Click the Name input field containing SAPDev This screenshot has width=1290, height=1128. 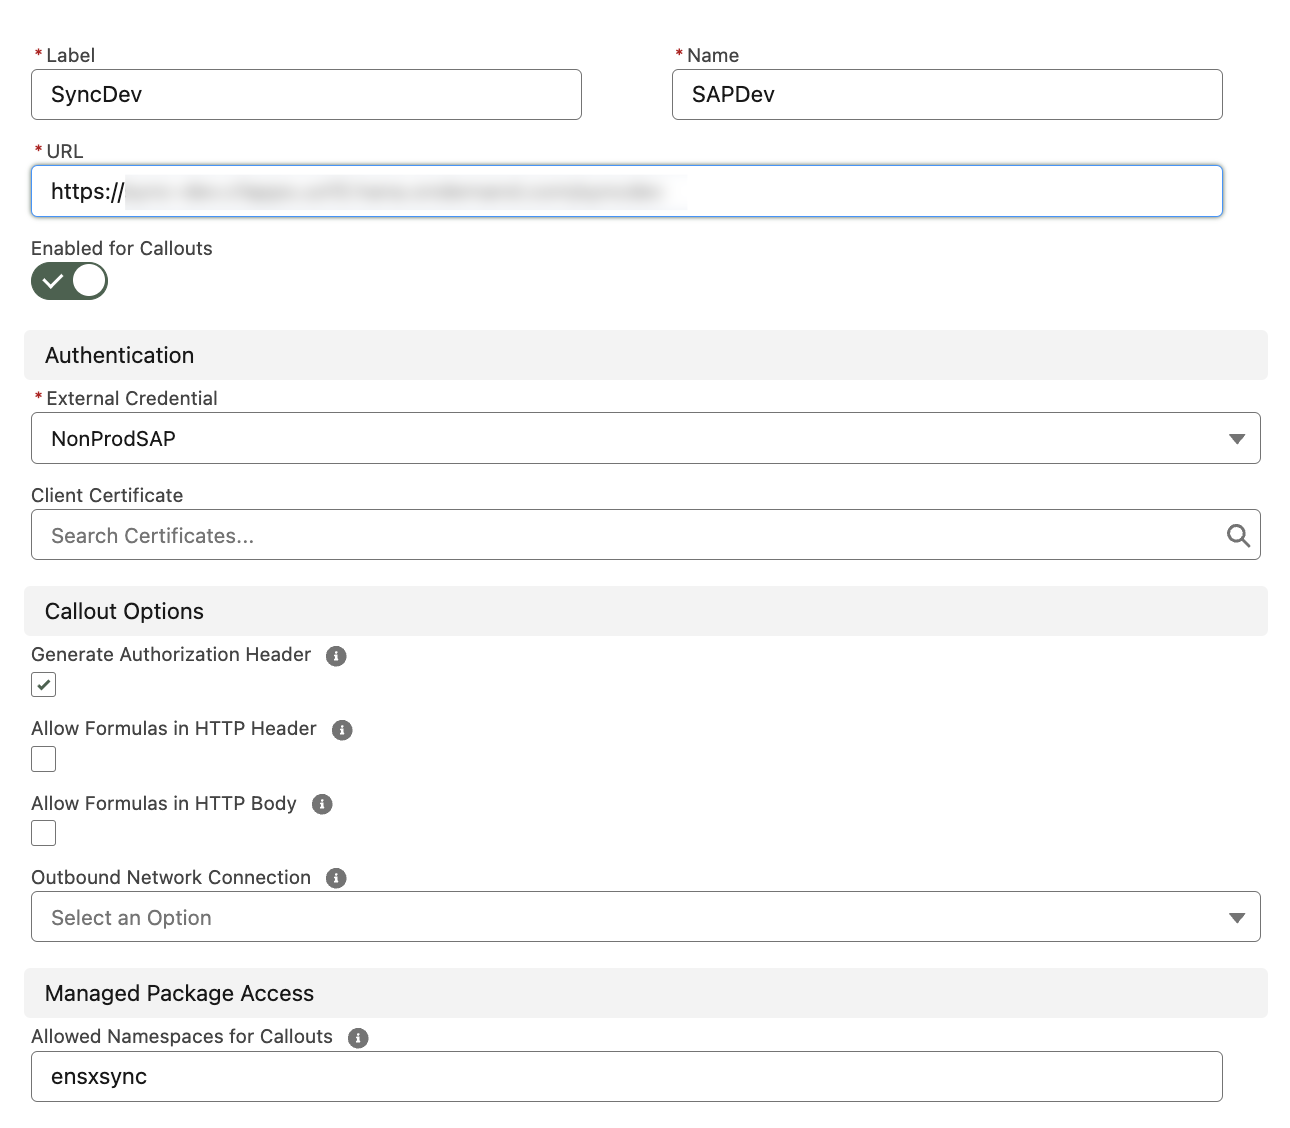(x=947, y=95)
